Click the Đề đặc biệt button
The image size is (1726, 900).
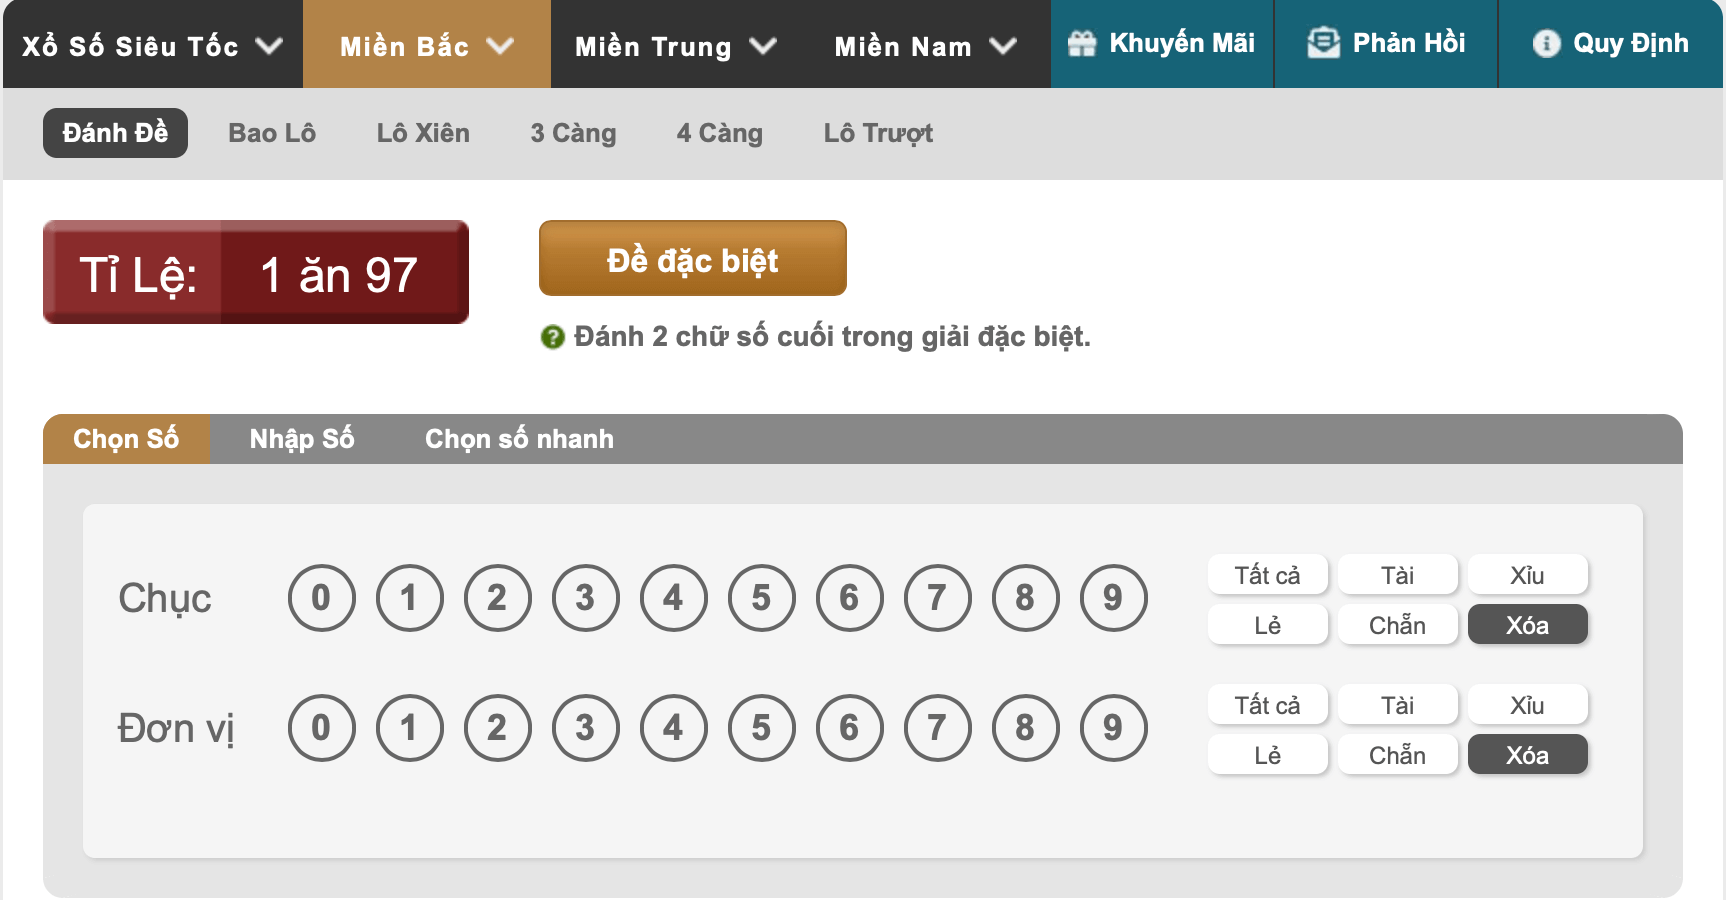tap(692, 258)
